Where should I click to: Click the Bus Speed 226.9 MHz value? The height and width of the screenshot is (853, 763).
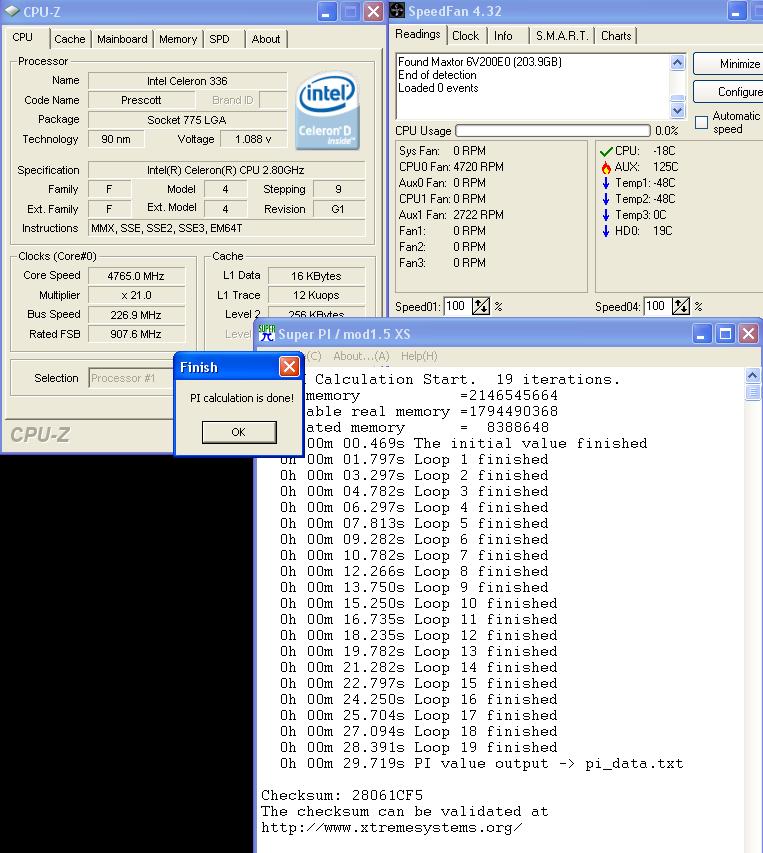coord(136,315)
